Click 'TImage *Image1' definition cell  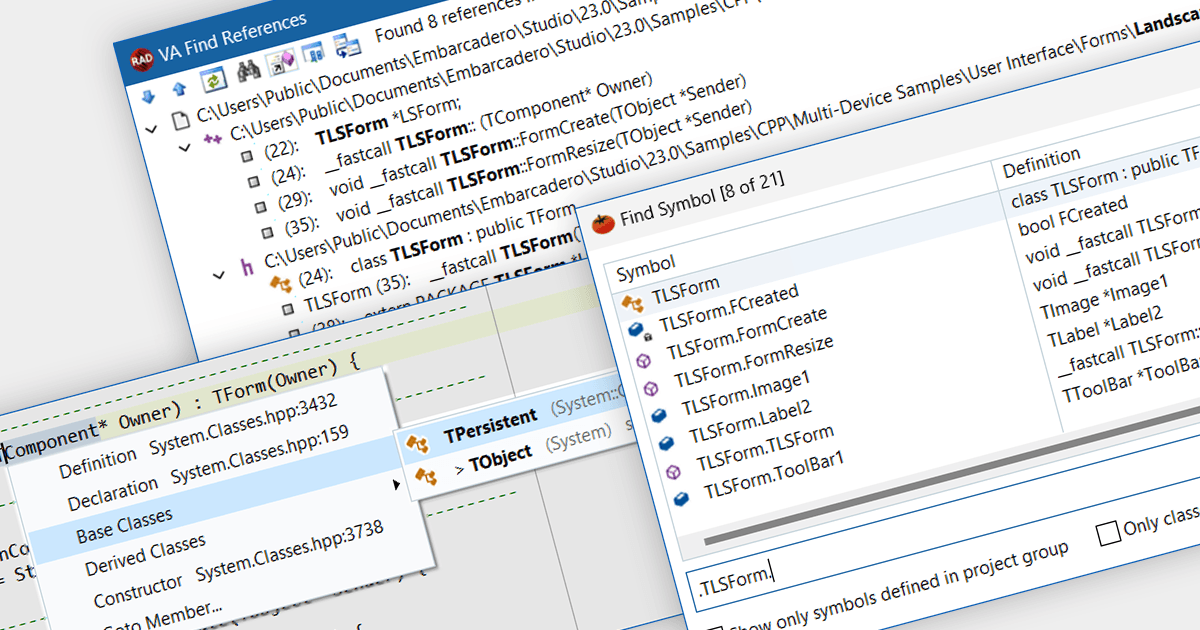click(1104, 297)
